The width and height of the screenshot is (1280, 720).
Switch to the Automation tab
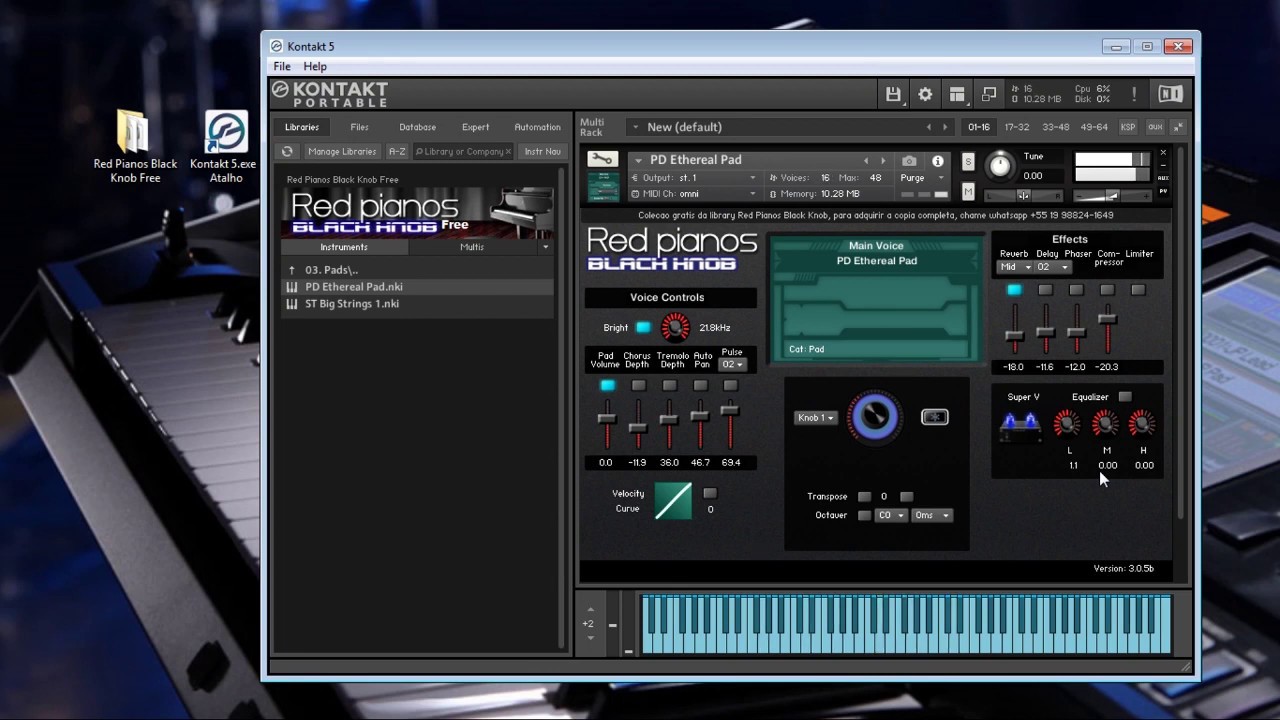pos(537,127)
